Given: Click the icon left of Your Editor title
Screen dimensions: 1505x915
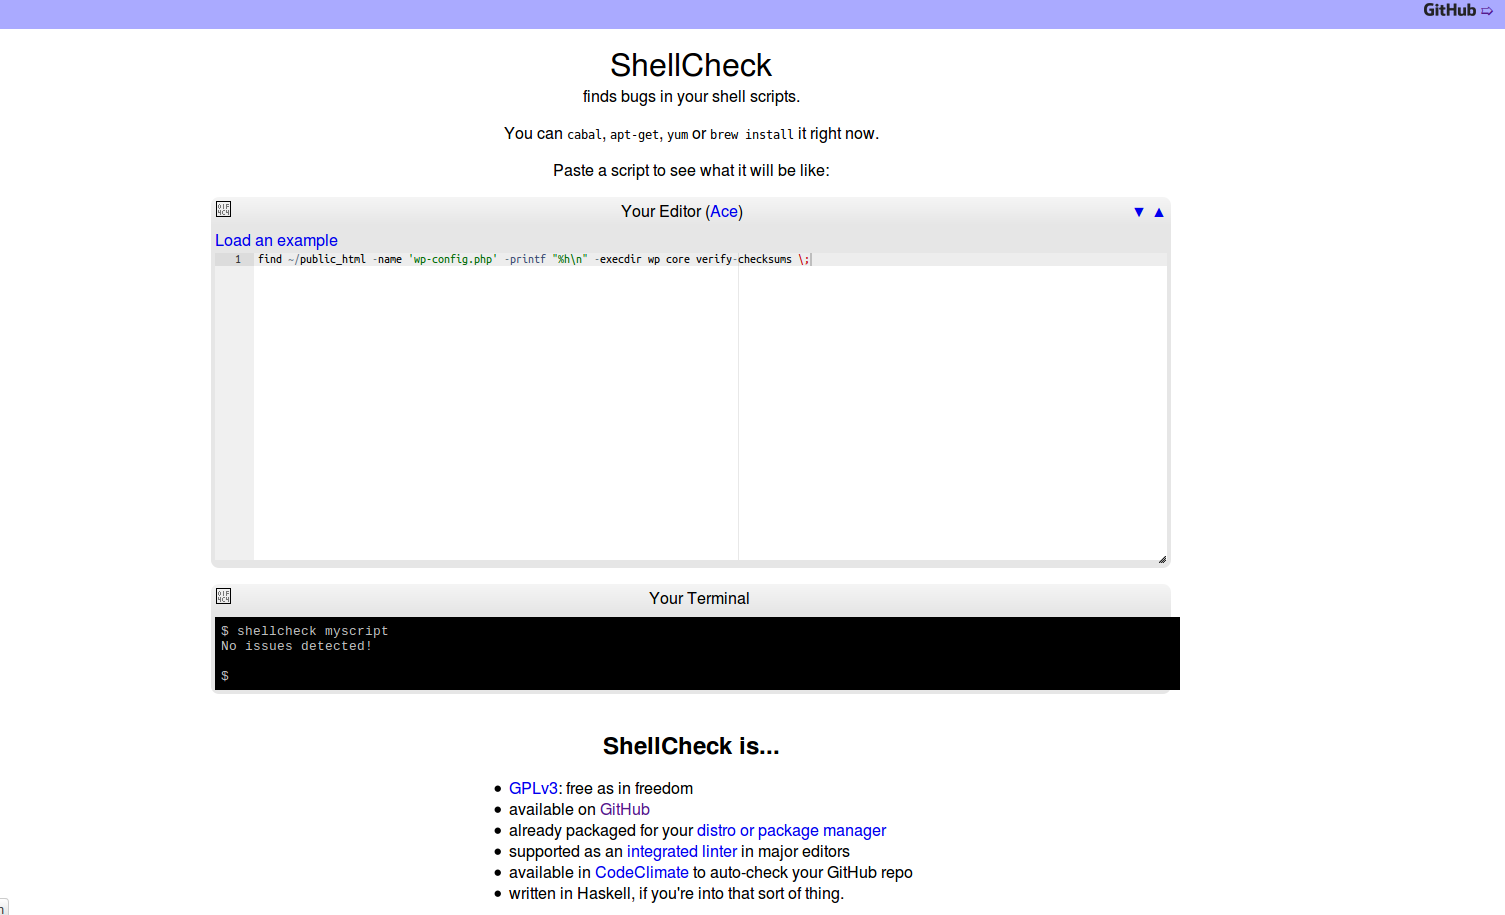Looking at the screenshot, I should click(x=223, y=209).
